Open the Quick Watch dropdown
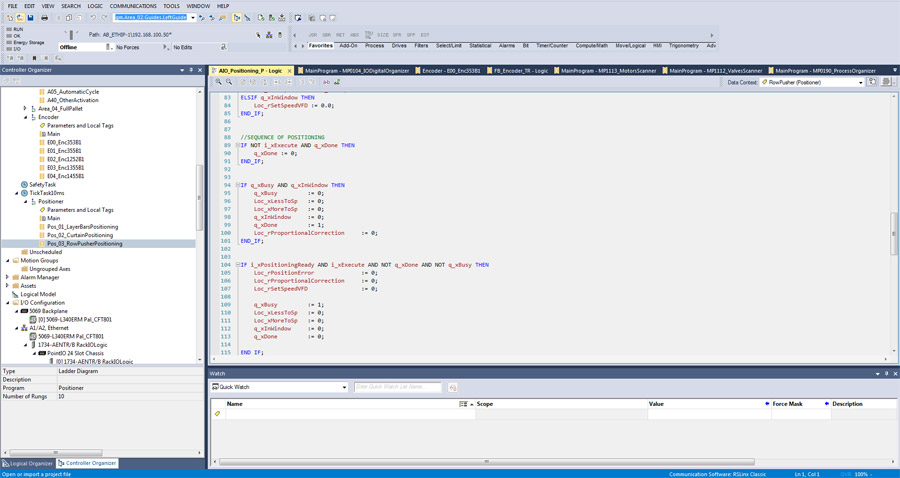 [344, 387]
